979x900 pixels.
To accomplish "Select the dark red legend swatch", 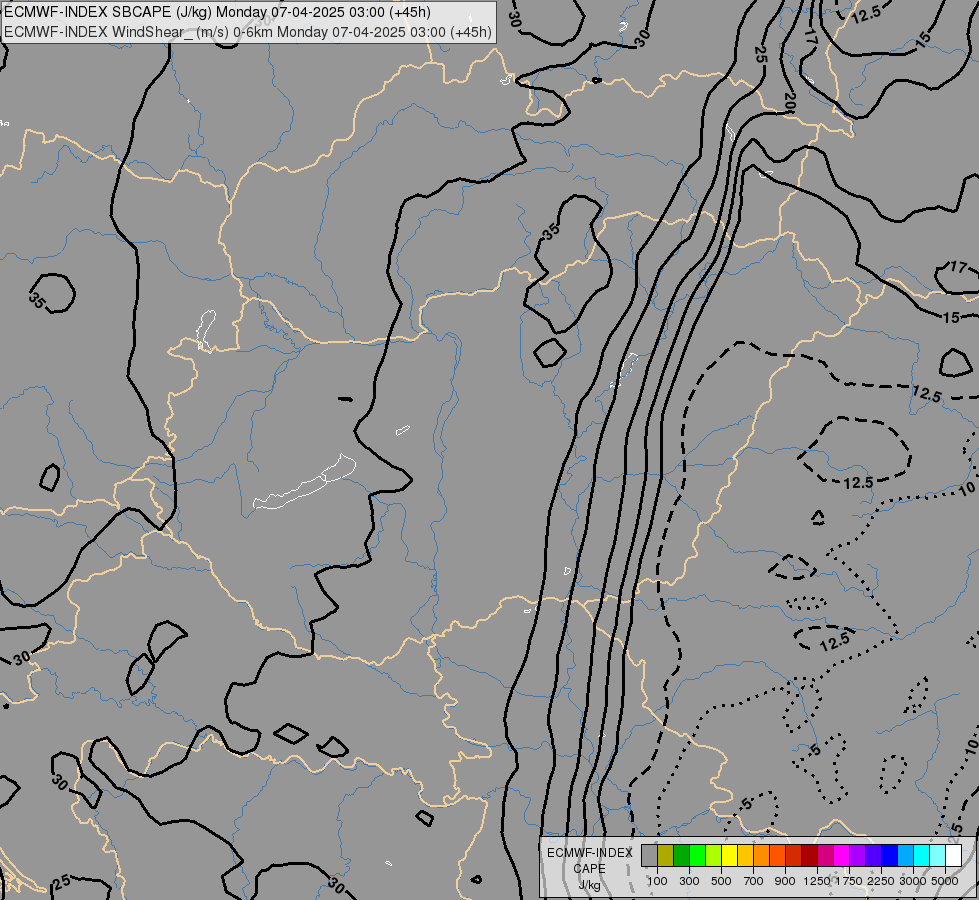I will pyautogui.click(x=810, y=855).
